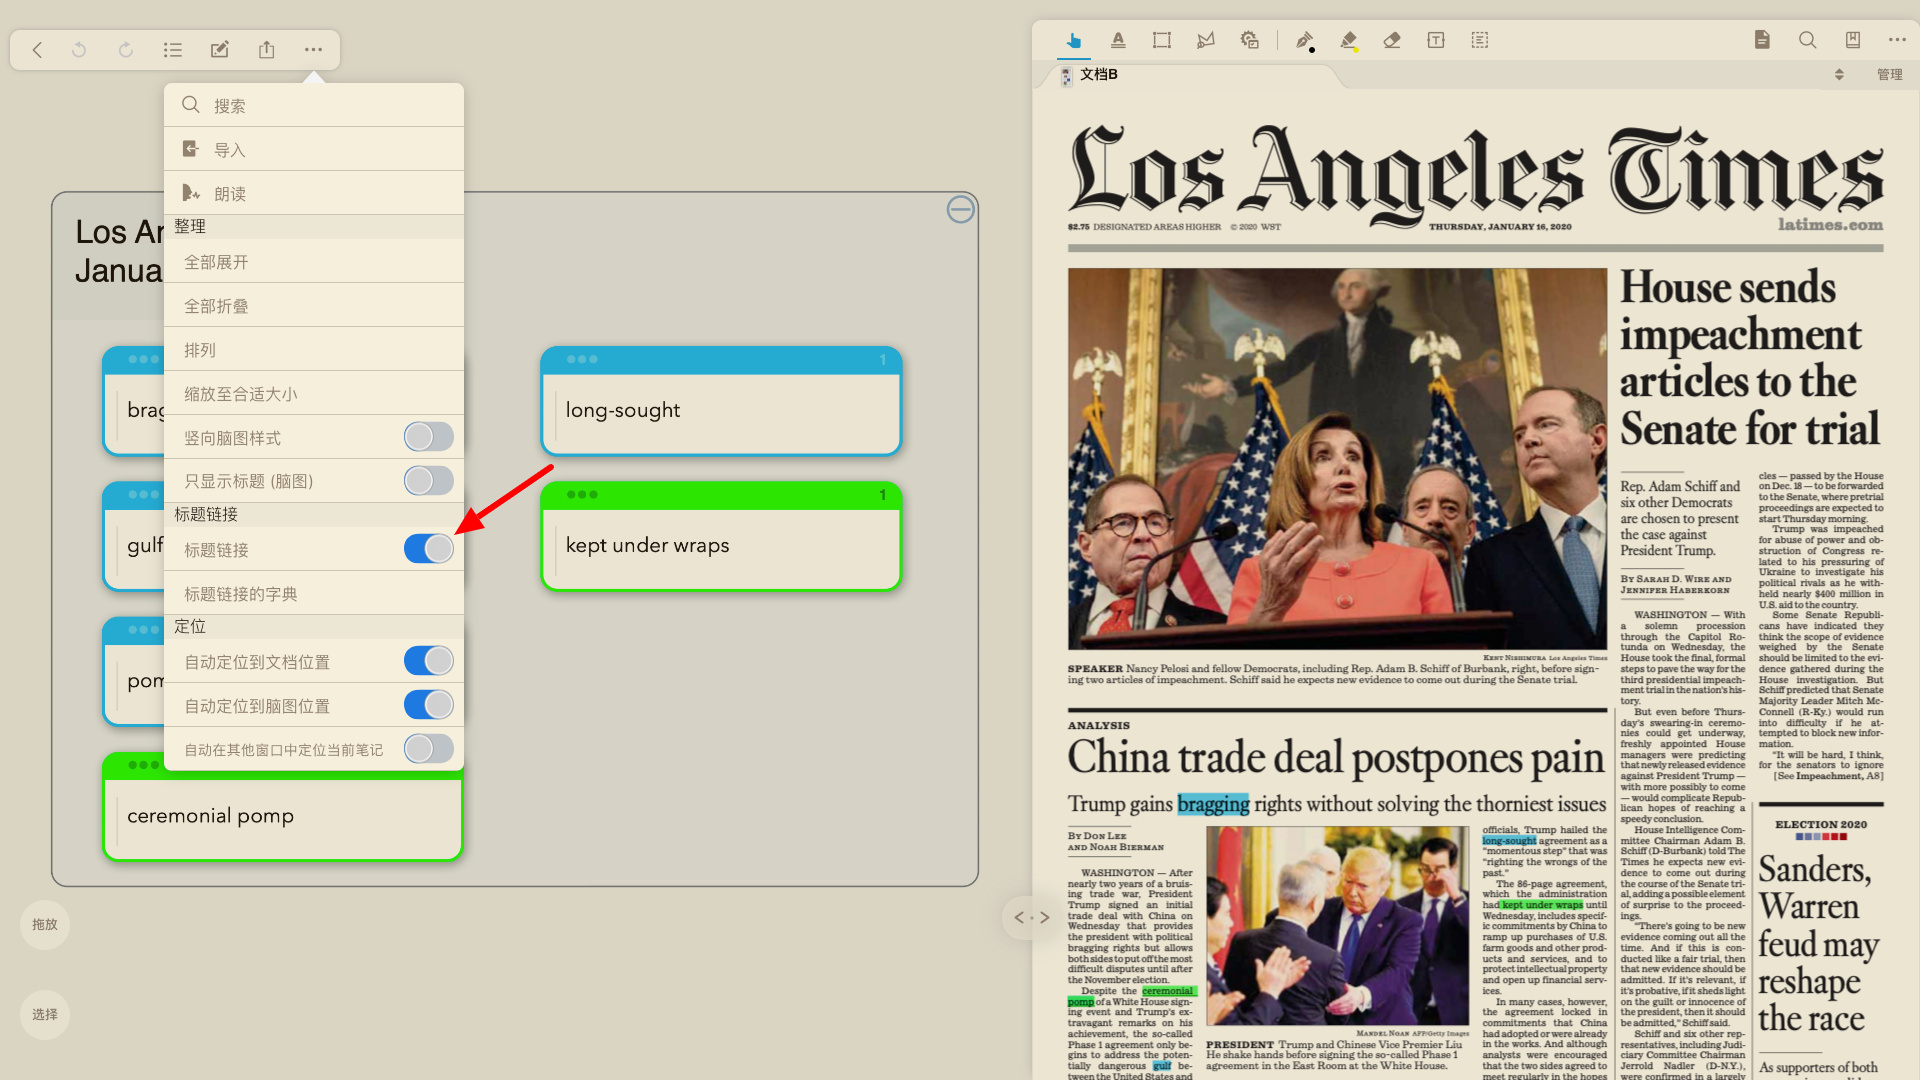Choose 缩放至合适大小 menu item
Viewport: 1920px width, 1080px height.
(314, 393)
